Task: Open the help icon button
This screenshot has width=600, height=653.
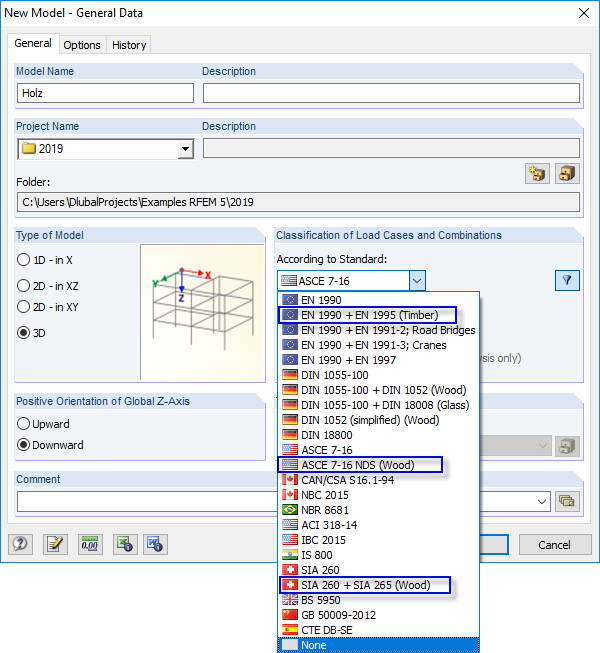Action: (x=20, y=544)
